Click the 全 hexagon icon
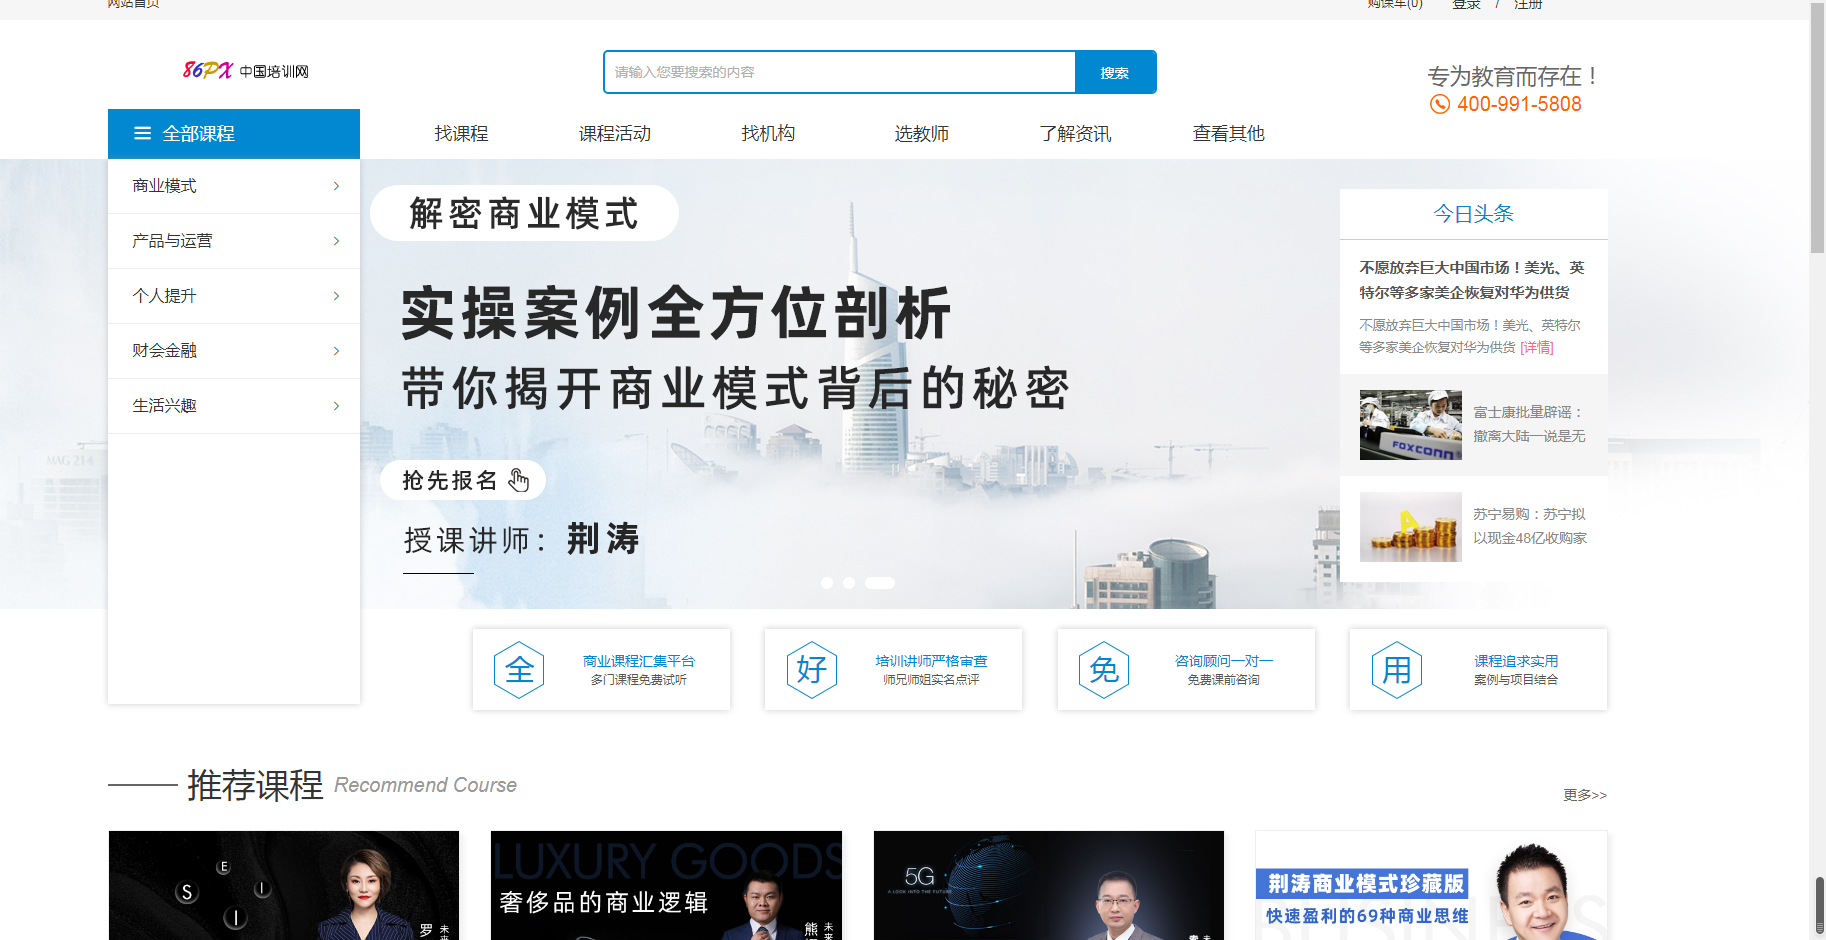 pyautogui.click(x=519, y=670)
